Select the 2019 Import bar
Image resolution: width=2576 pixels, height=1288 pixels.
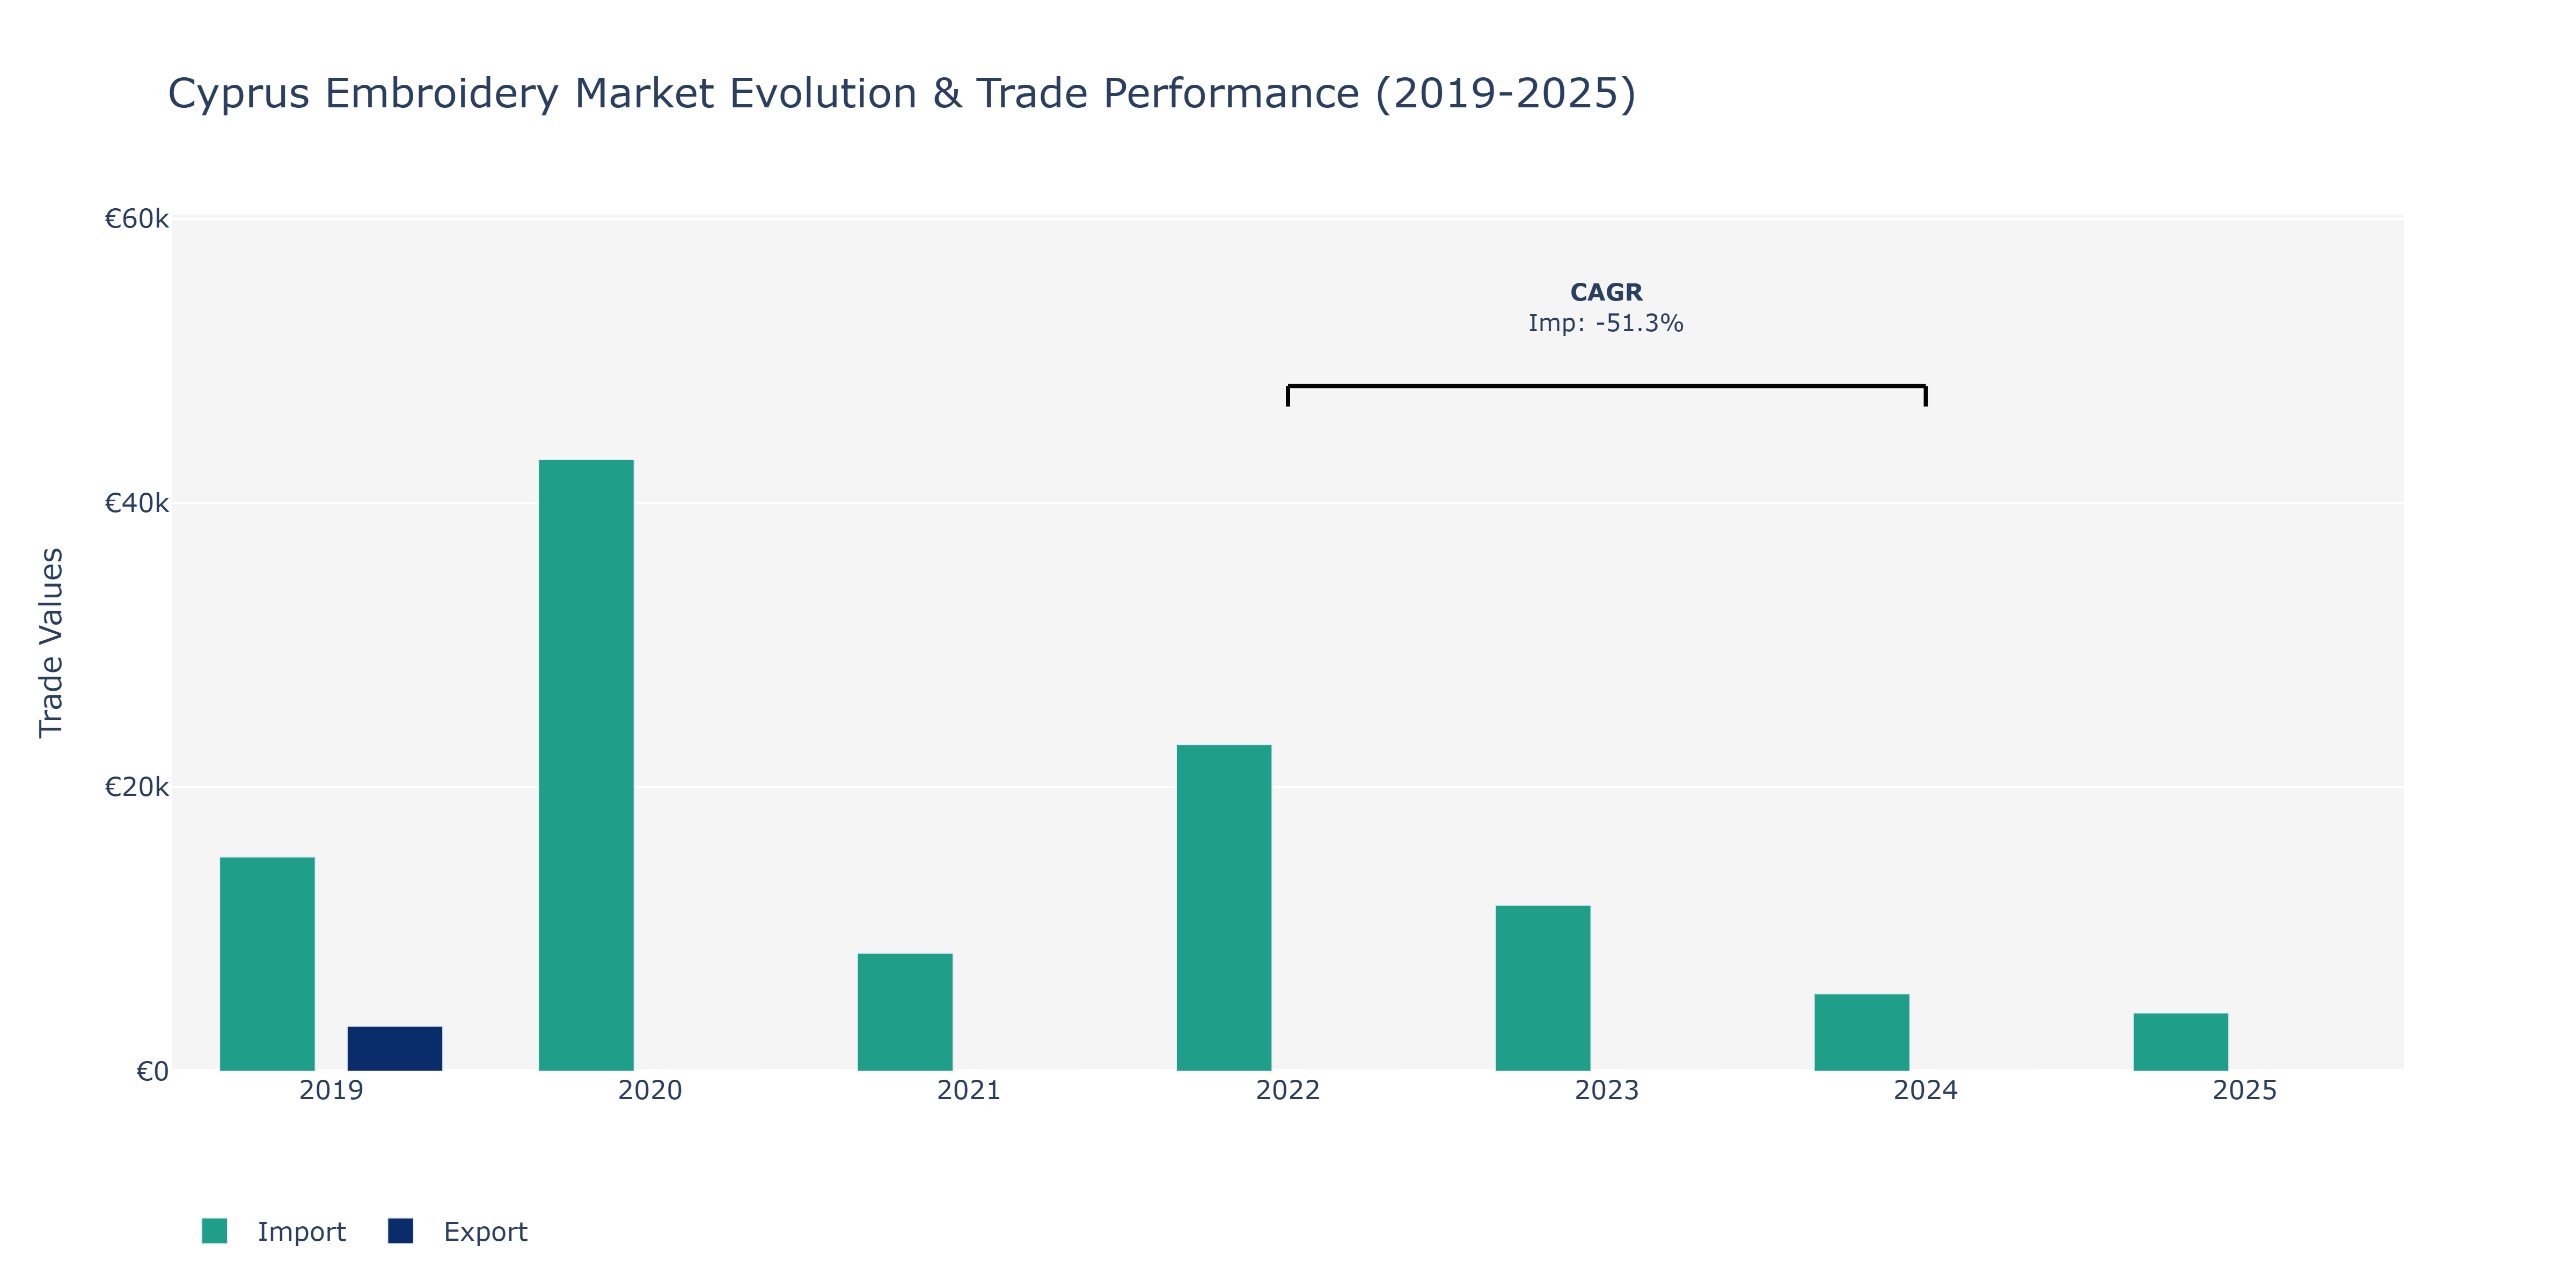coord(267,964)
